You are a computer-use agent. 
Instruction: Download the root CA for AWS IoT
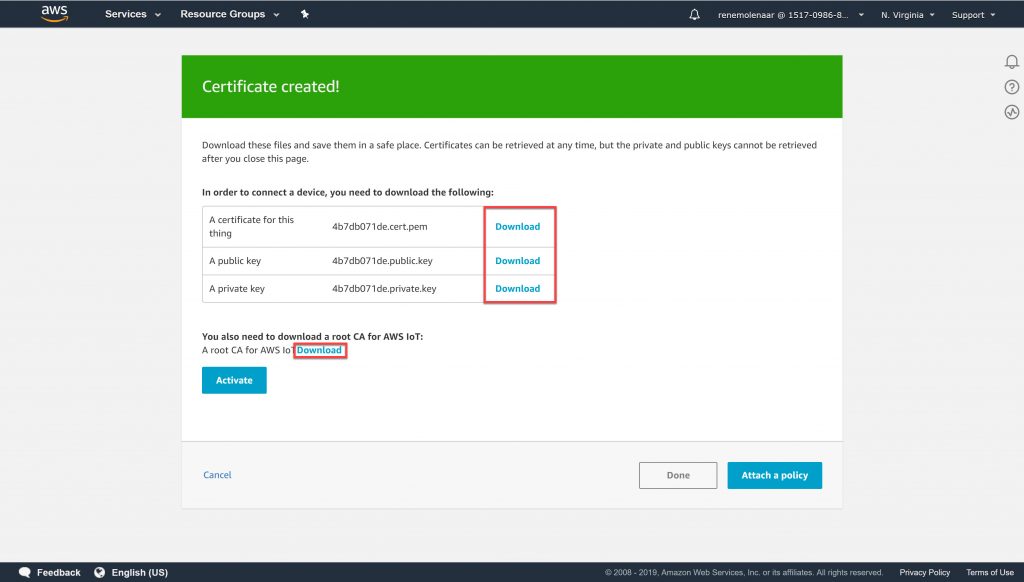(x=319, y=350)
